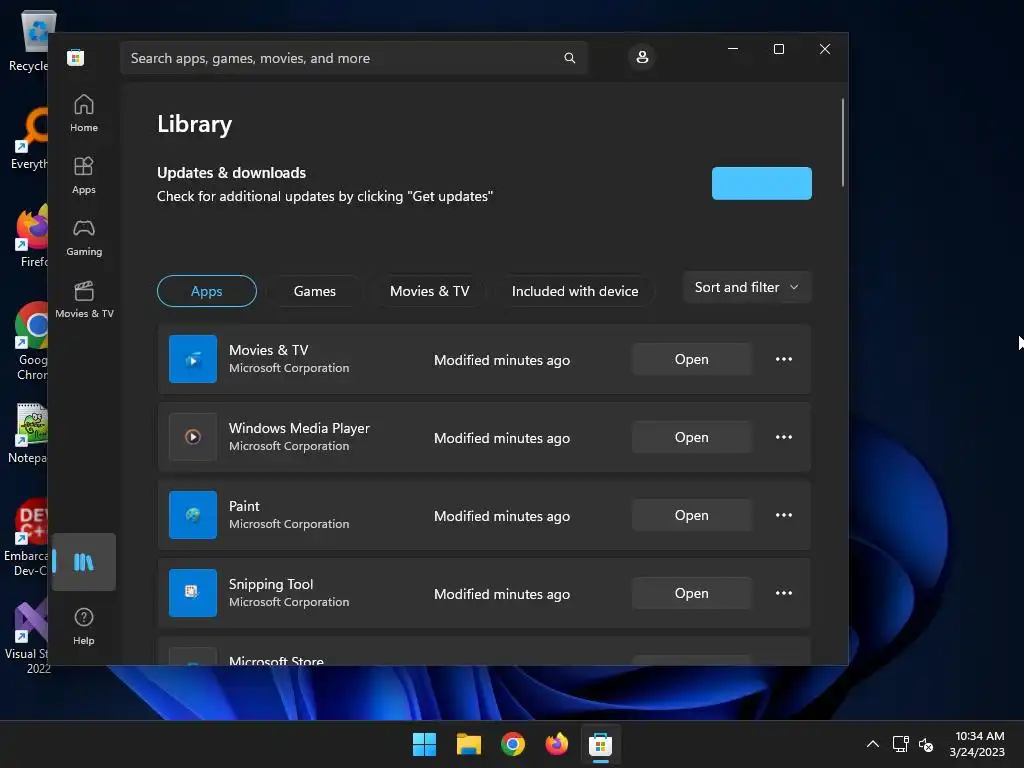Click the 'Updates & downloads' heading
This screenshot has width=1024, height=768.
231,172
